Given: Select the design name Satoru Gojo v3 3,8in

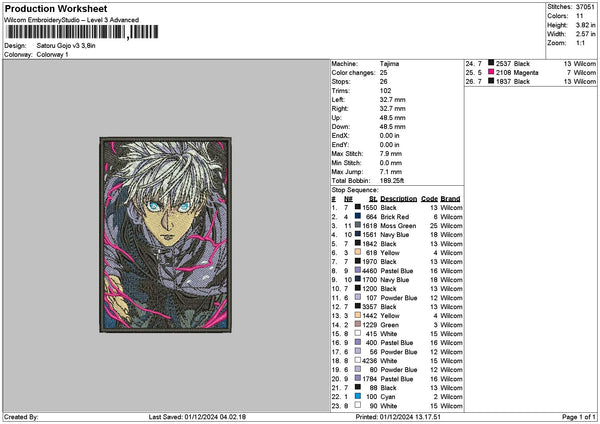Looking at the screenshot, I should [x=66, y=46].
